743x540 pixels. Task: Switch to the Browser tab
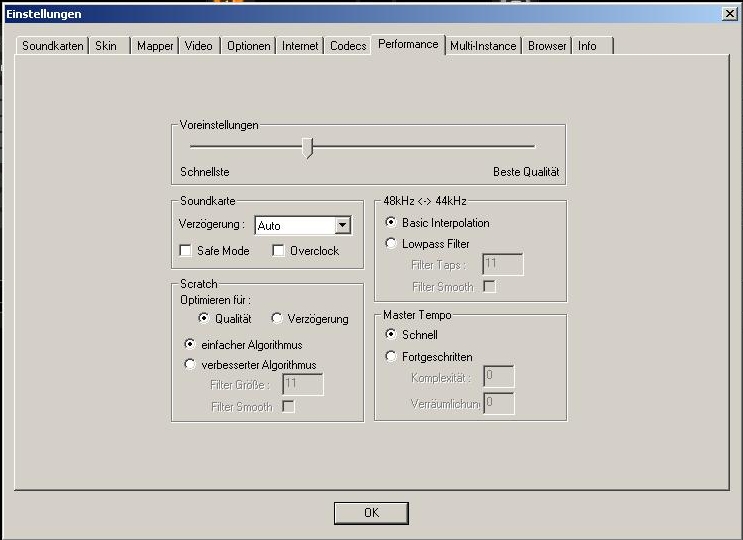point(547,46)
